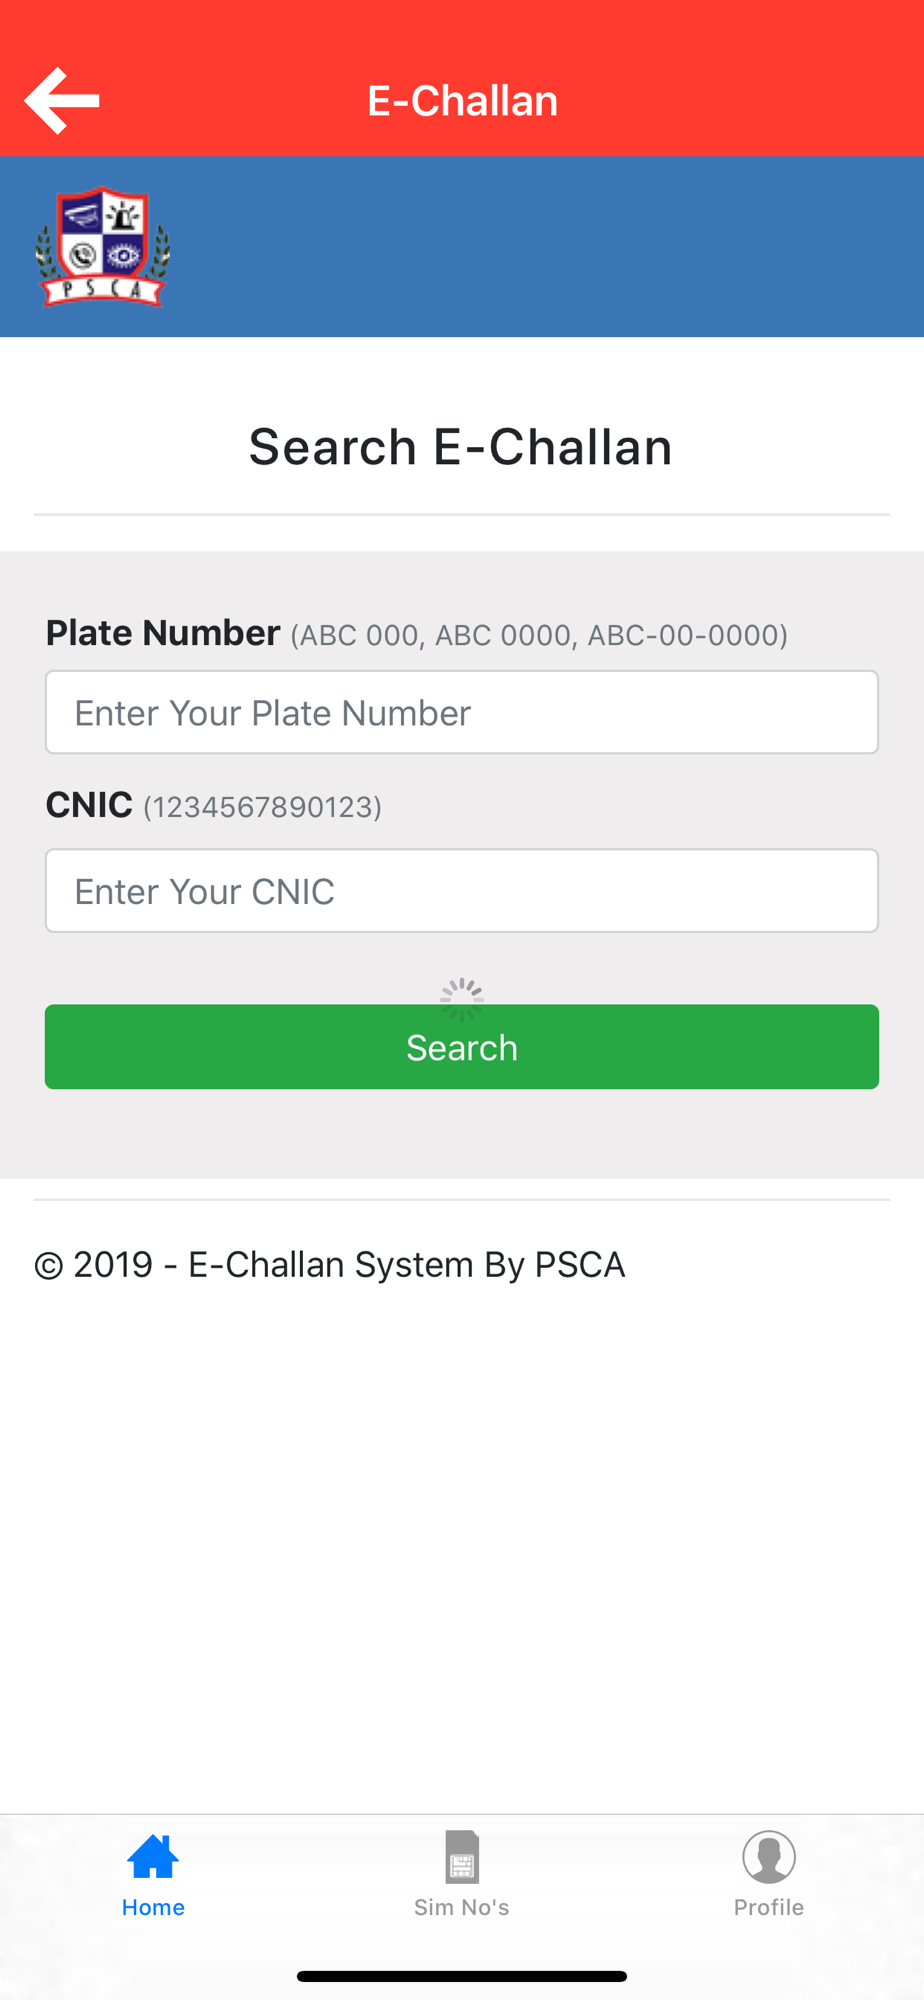Tap the Plate Number label

pos(163,633)
